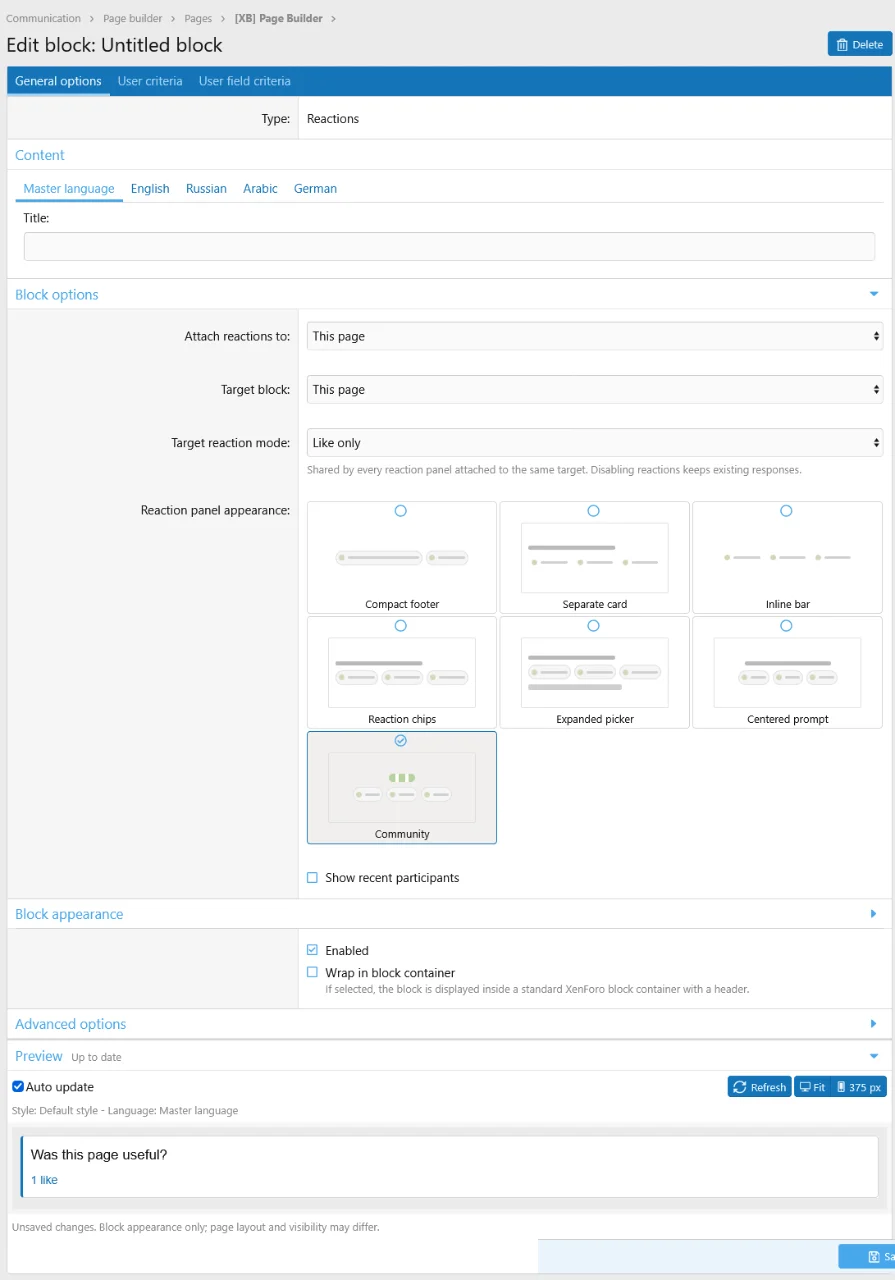Click the Compact footer appearance thumbnail

point(402,558)
